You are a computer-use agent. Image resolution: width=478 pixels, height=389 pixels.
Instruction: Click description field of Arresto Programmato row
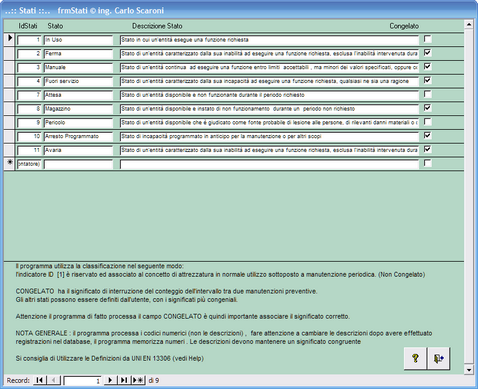coord(269,136)
